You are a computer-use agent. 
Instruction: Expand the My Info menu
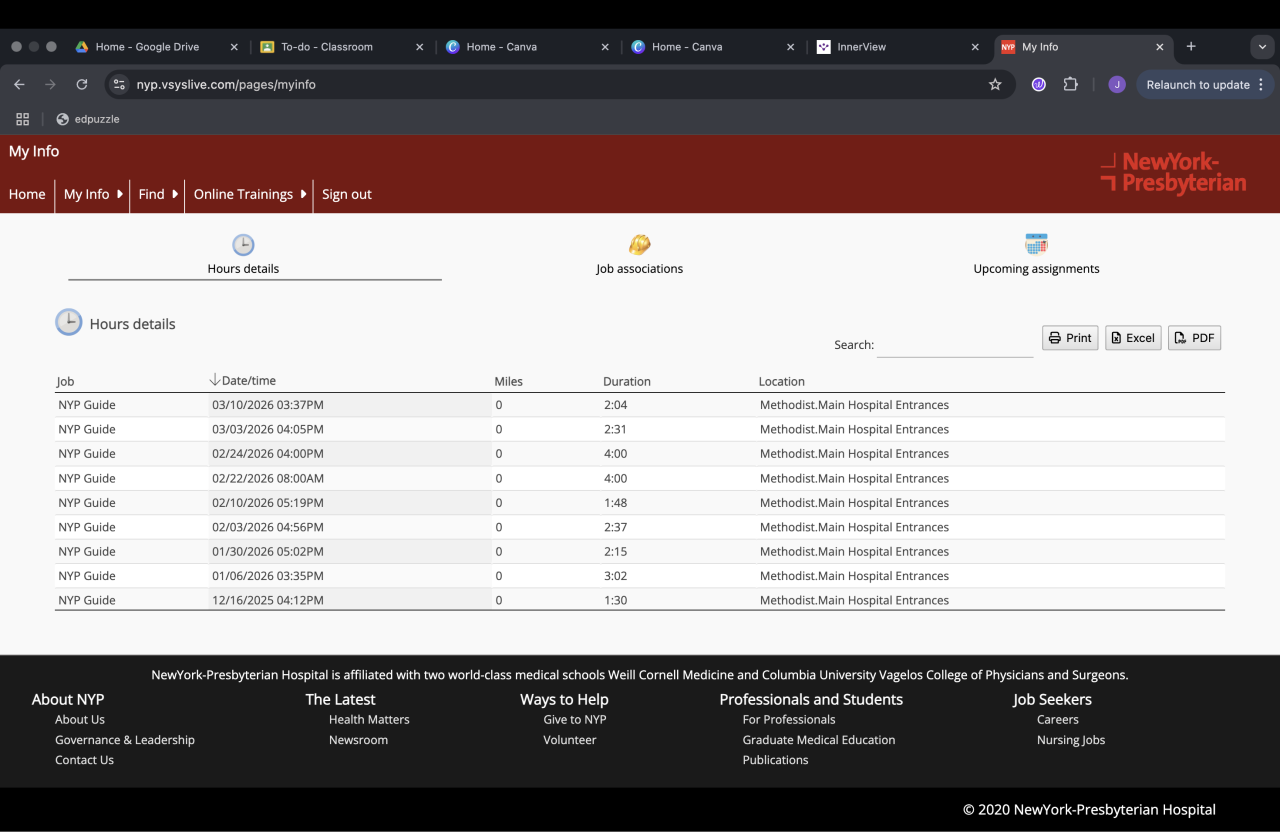coord(93,194)
